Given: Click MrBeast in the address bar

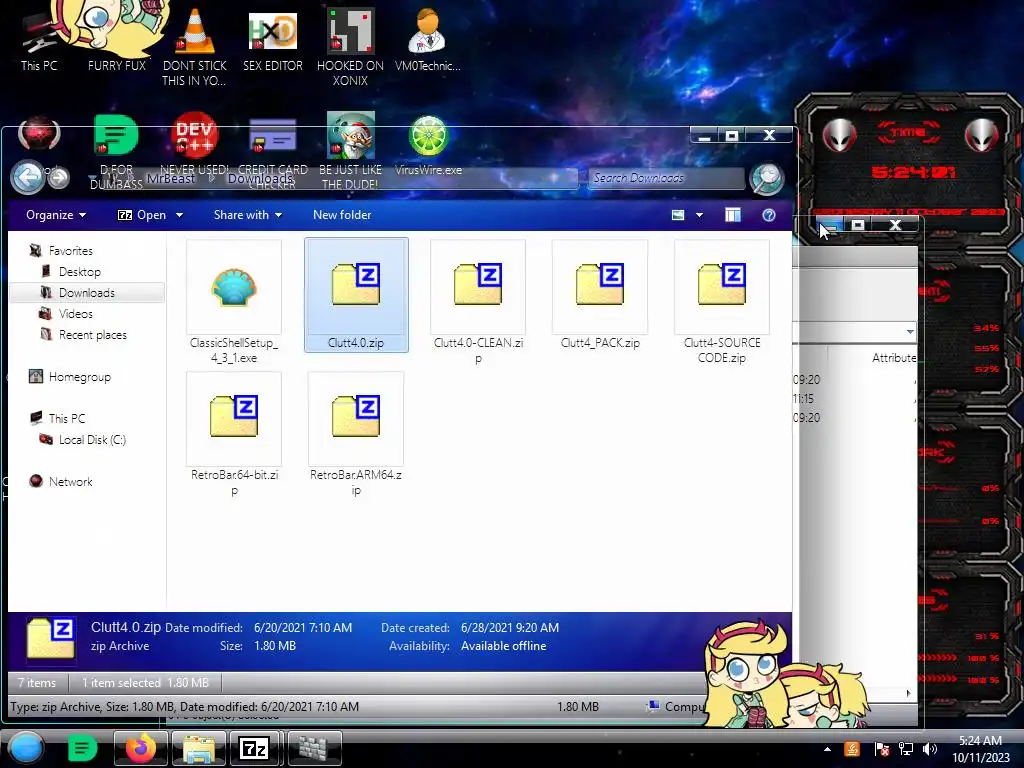Looking at the screenshot, I should [170, 178].
